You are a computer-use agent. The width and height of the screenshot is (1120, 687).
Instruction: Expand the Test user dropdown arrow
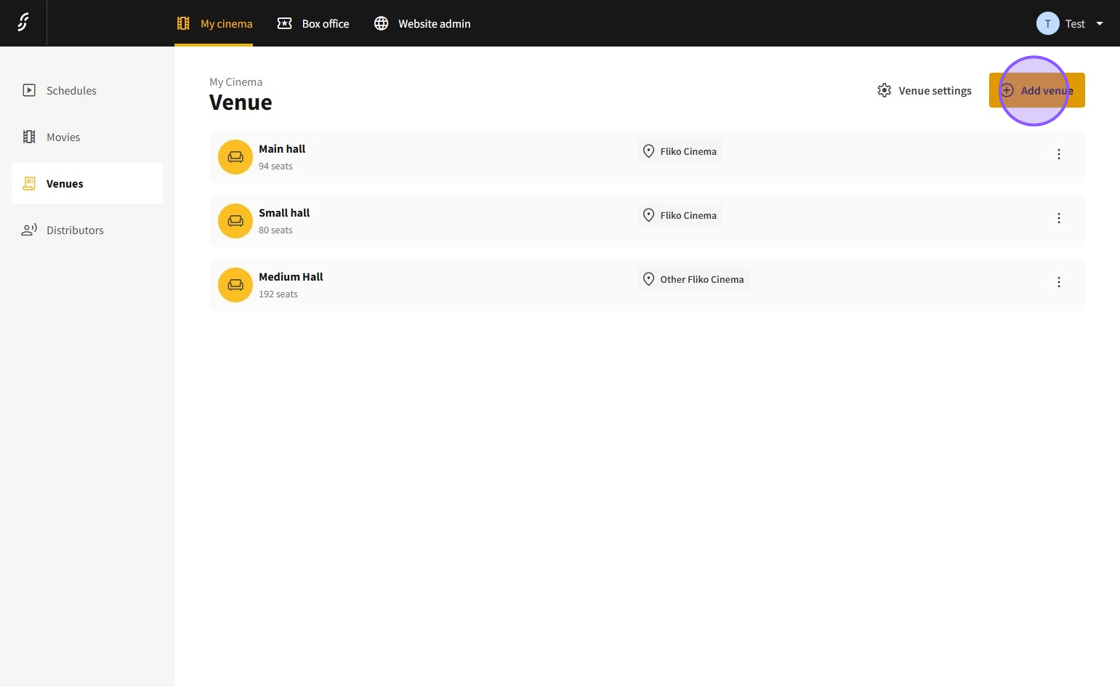pos(1099,23)
